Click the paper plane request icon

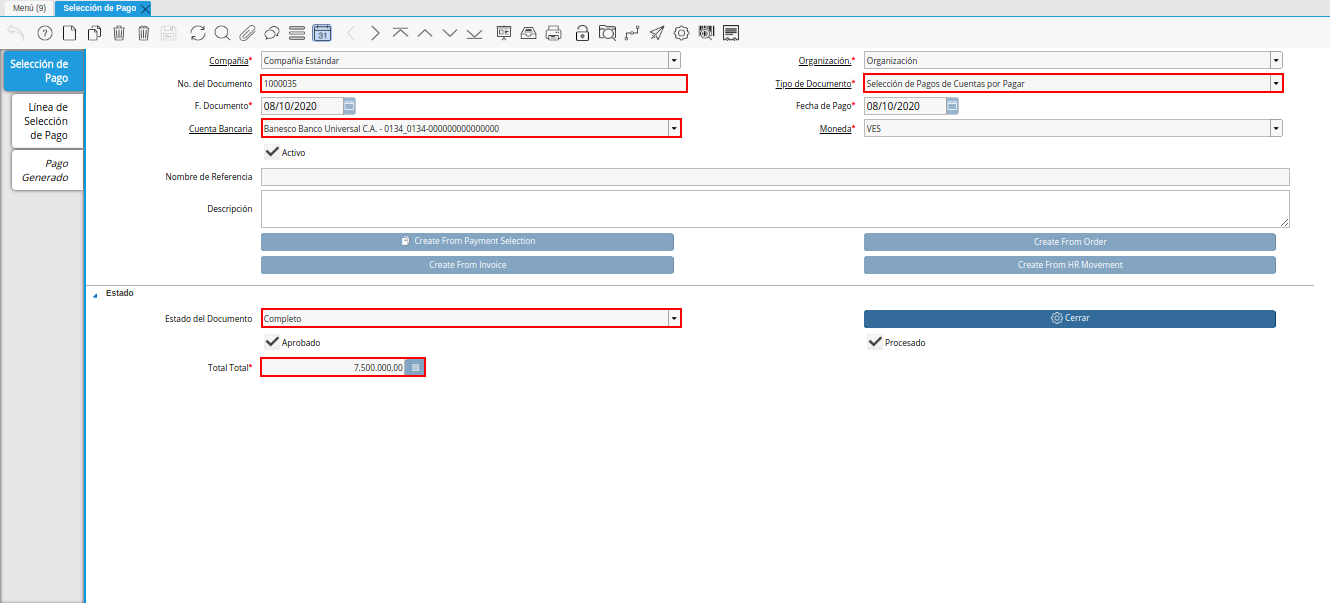coord(656,33)
